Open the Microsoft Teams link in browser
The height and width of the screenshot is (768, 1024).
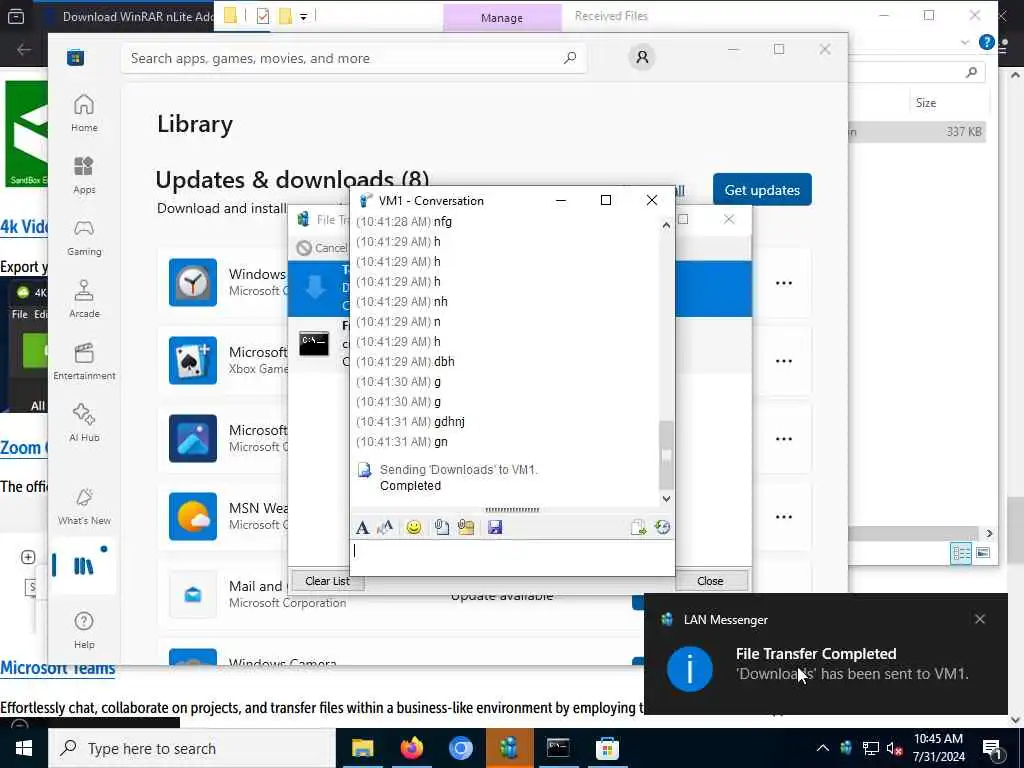coord(57,667)
